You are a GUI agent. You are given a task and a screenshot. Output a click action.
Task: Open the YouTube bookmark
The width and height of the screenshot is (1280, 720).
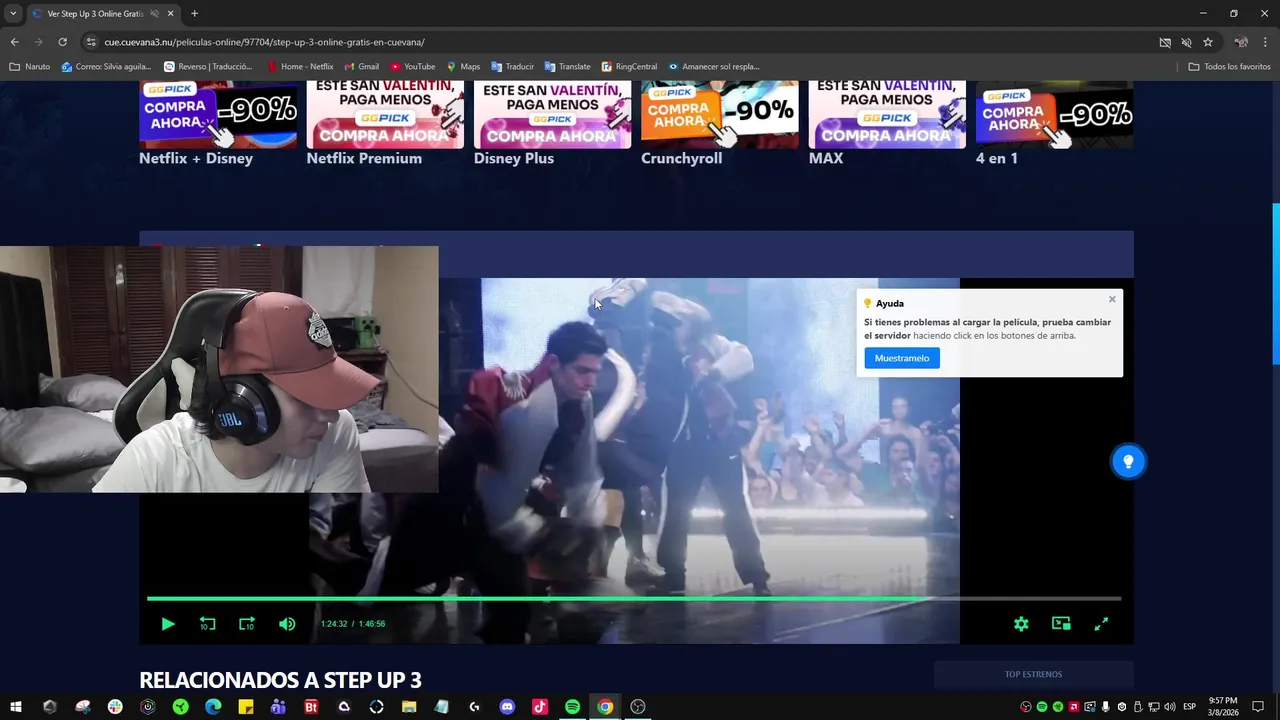coord(413,67)
